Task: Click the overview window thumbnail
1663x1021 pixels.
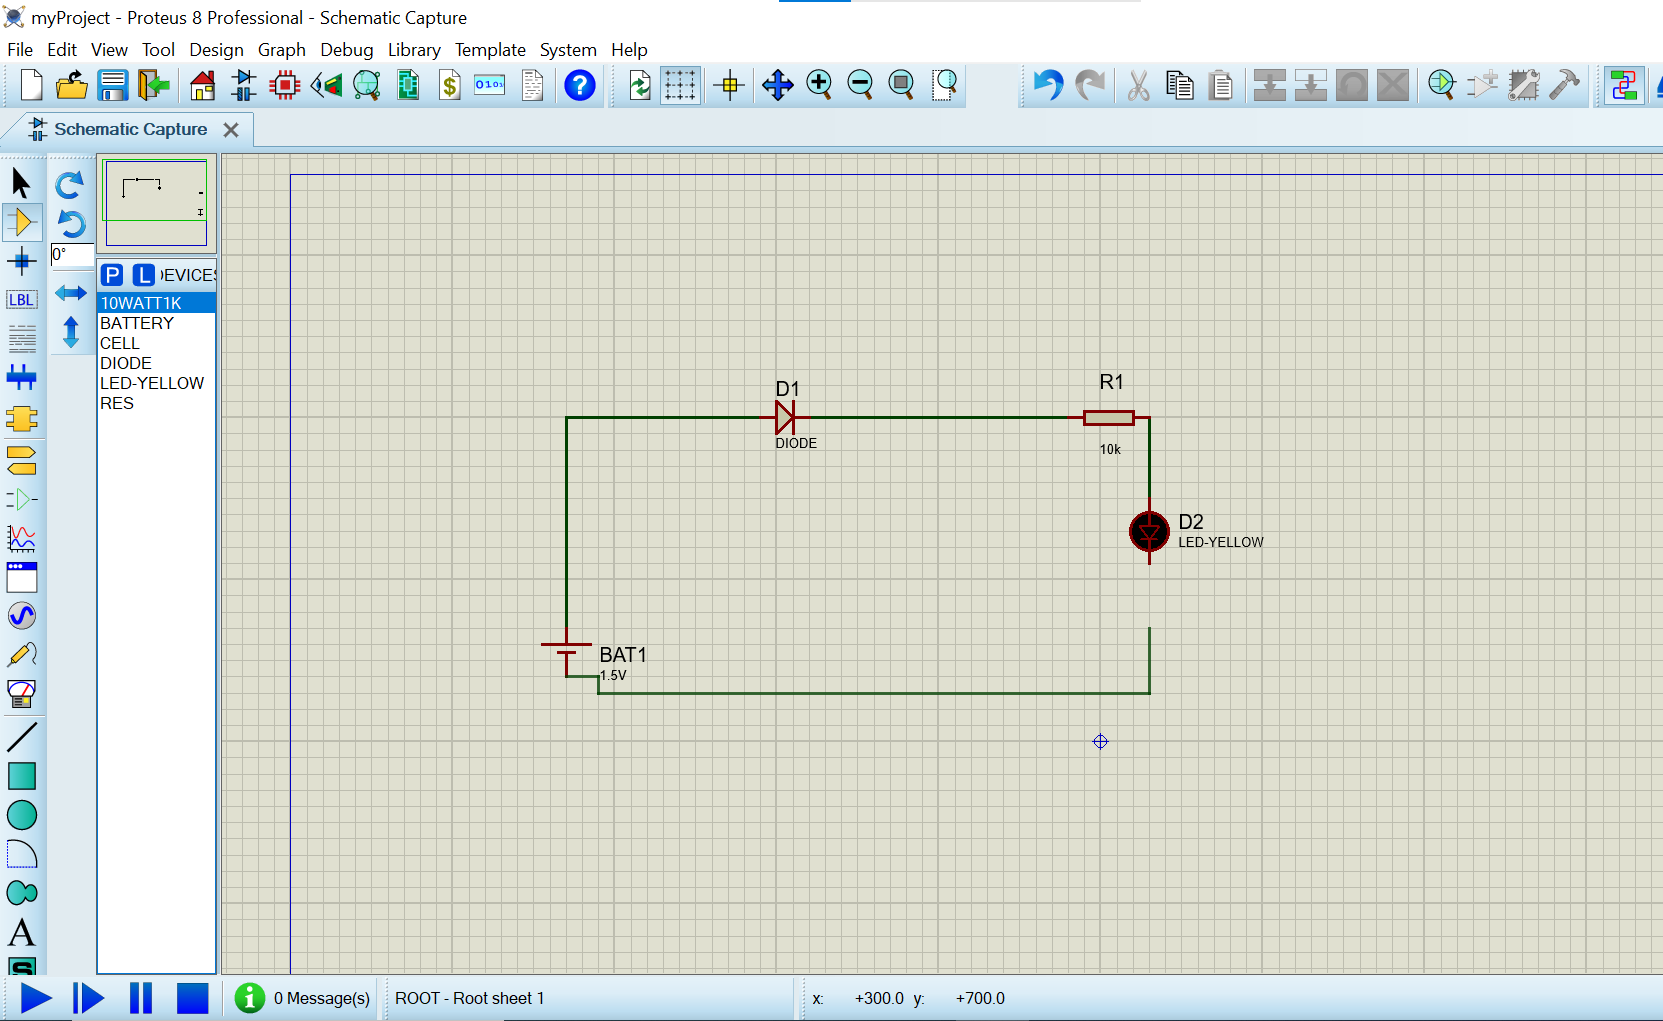Action: point(156,200)
